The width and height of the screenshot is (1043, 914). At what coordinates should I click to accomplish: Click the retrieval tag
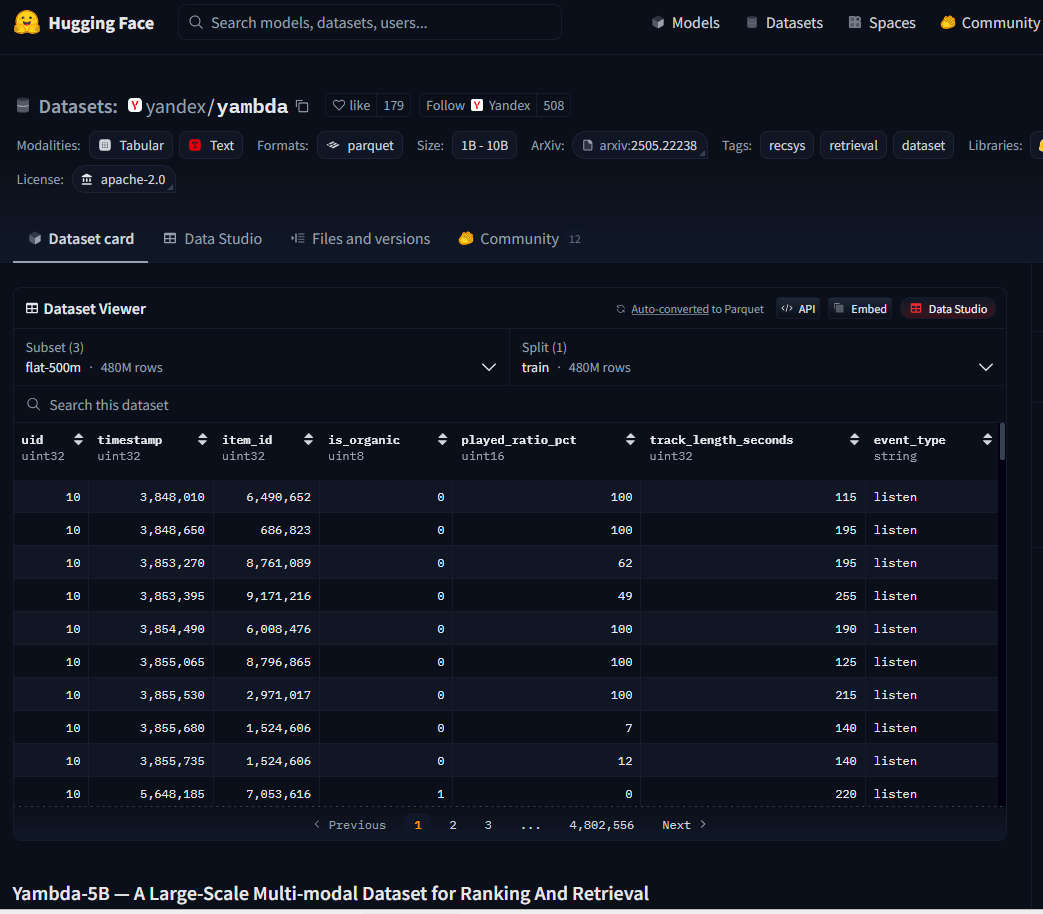[x=853, y=146]
